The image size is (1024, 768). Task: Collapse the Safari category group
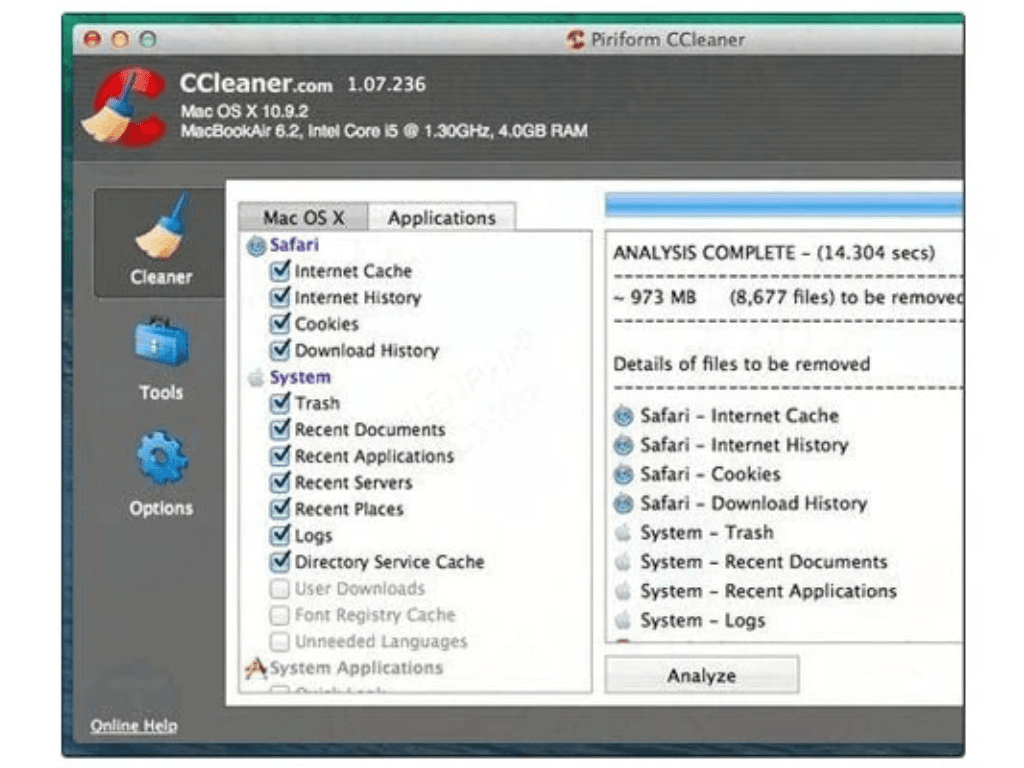tap(294, 245)
